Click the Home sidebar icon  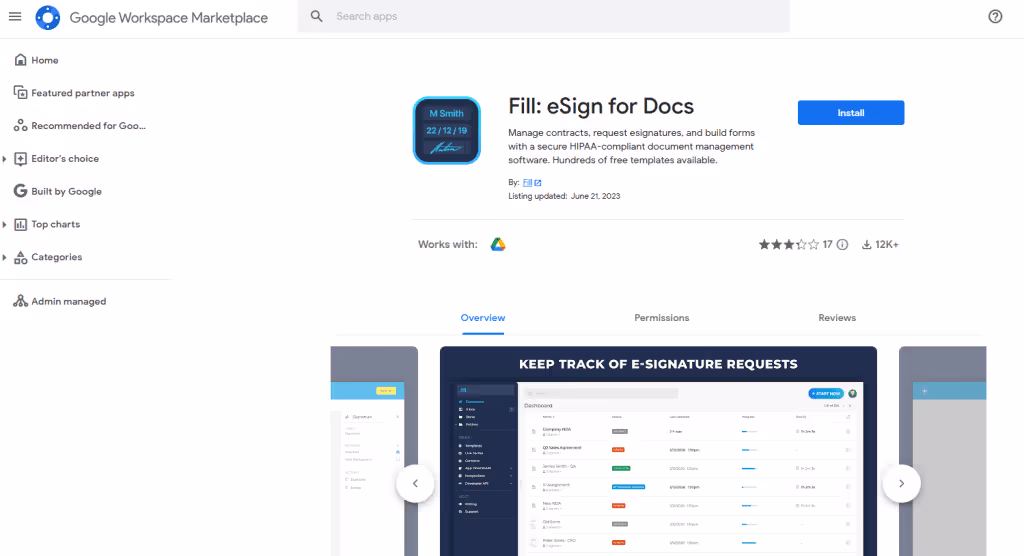click(20, 59)
